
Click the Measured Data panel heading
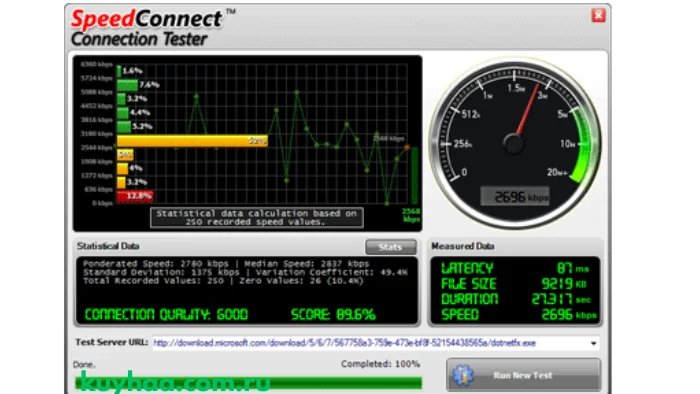tap(462, 246)
